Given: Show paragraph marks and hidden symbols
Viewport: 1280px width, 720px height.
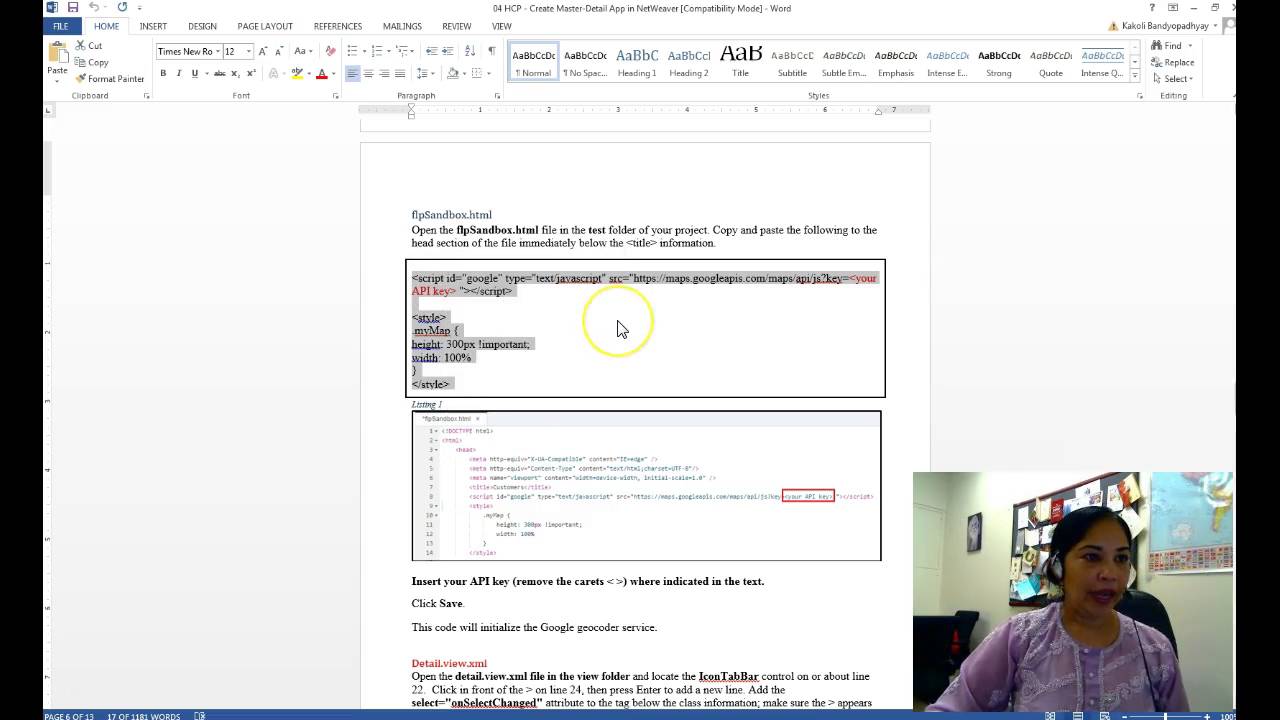Looking at the screenshot, I should coord(491,51).
